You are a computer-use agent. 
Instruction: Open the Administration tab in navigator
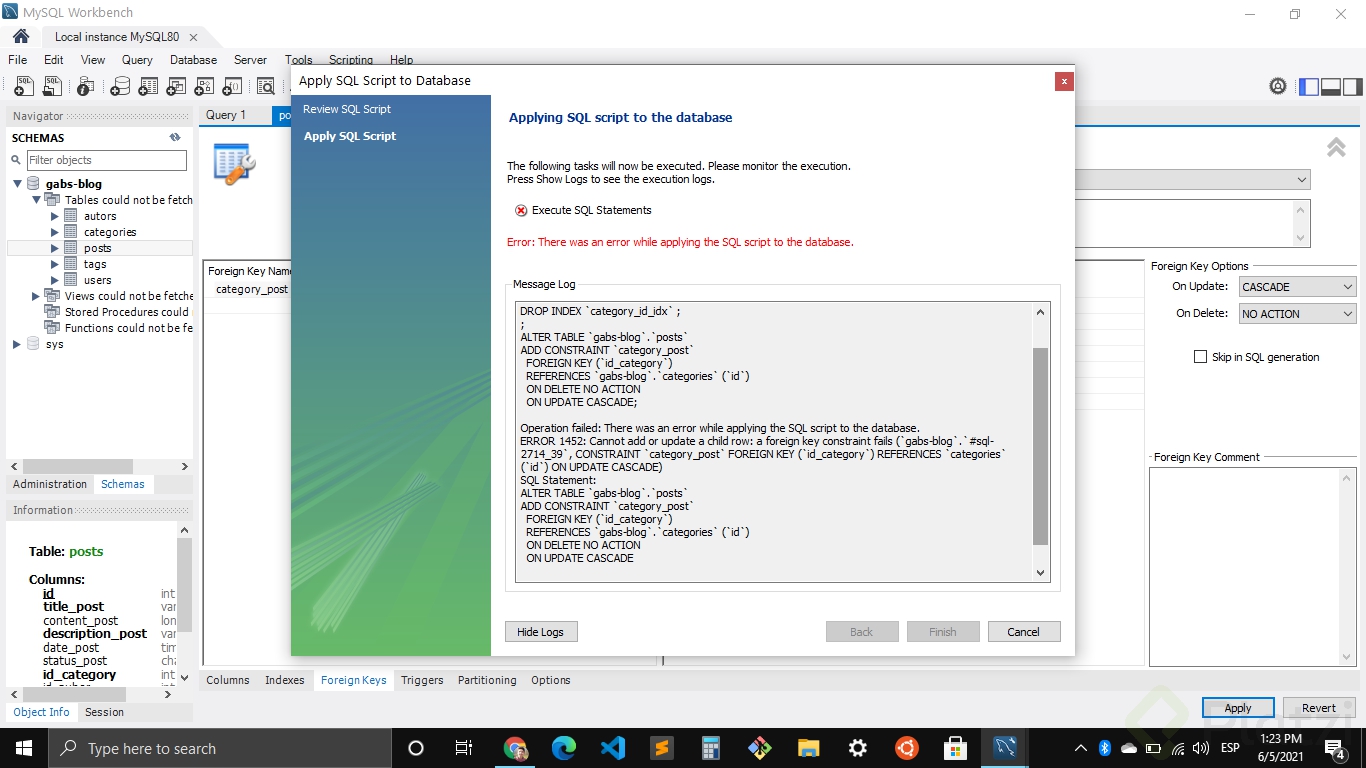click(50, 484)
